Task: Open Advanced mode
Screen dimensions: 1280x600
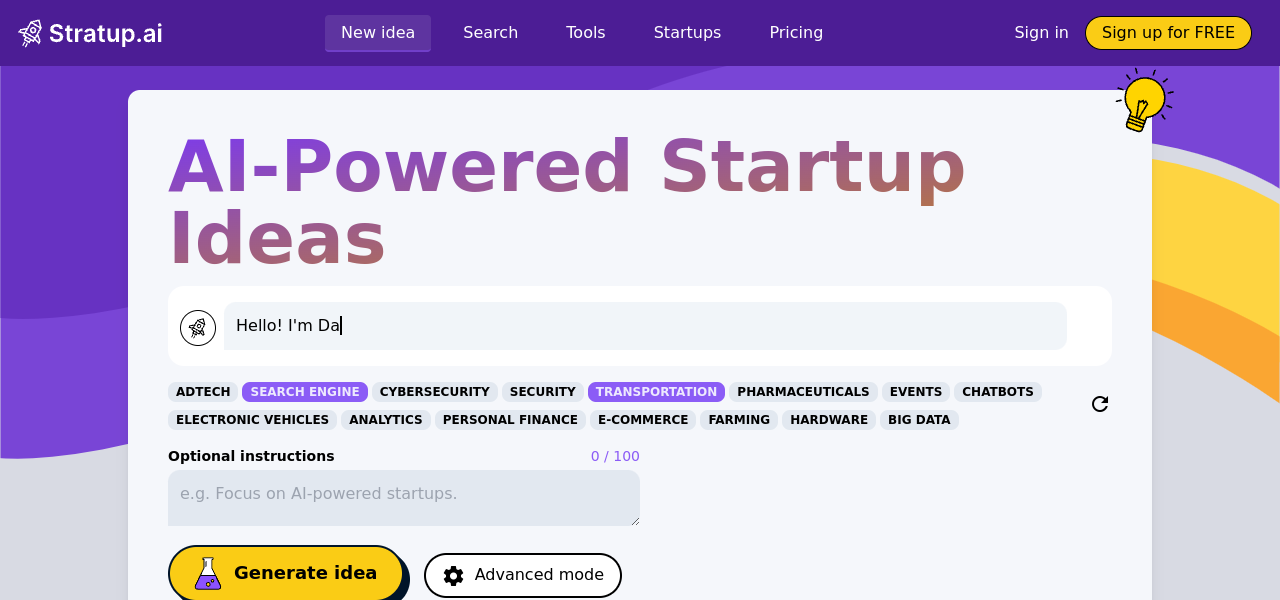Action: (523, 575)
